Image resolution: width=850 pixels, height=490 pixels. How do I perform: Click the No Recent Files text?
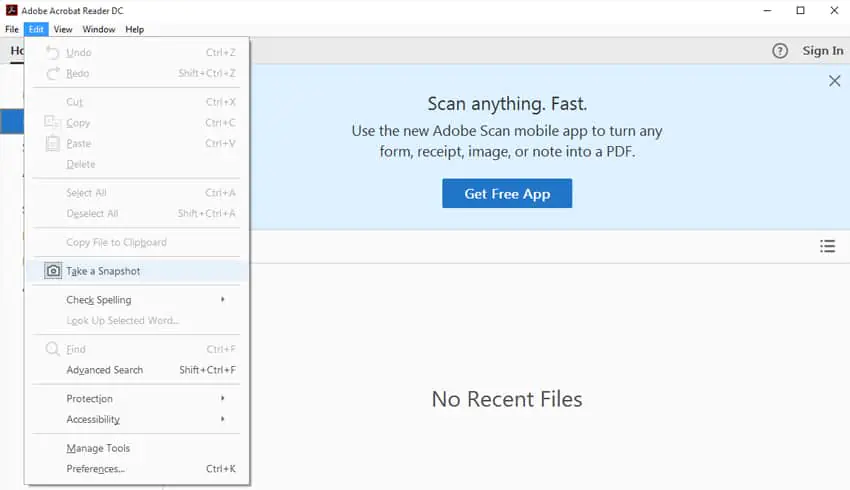point(507,399)
